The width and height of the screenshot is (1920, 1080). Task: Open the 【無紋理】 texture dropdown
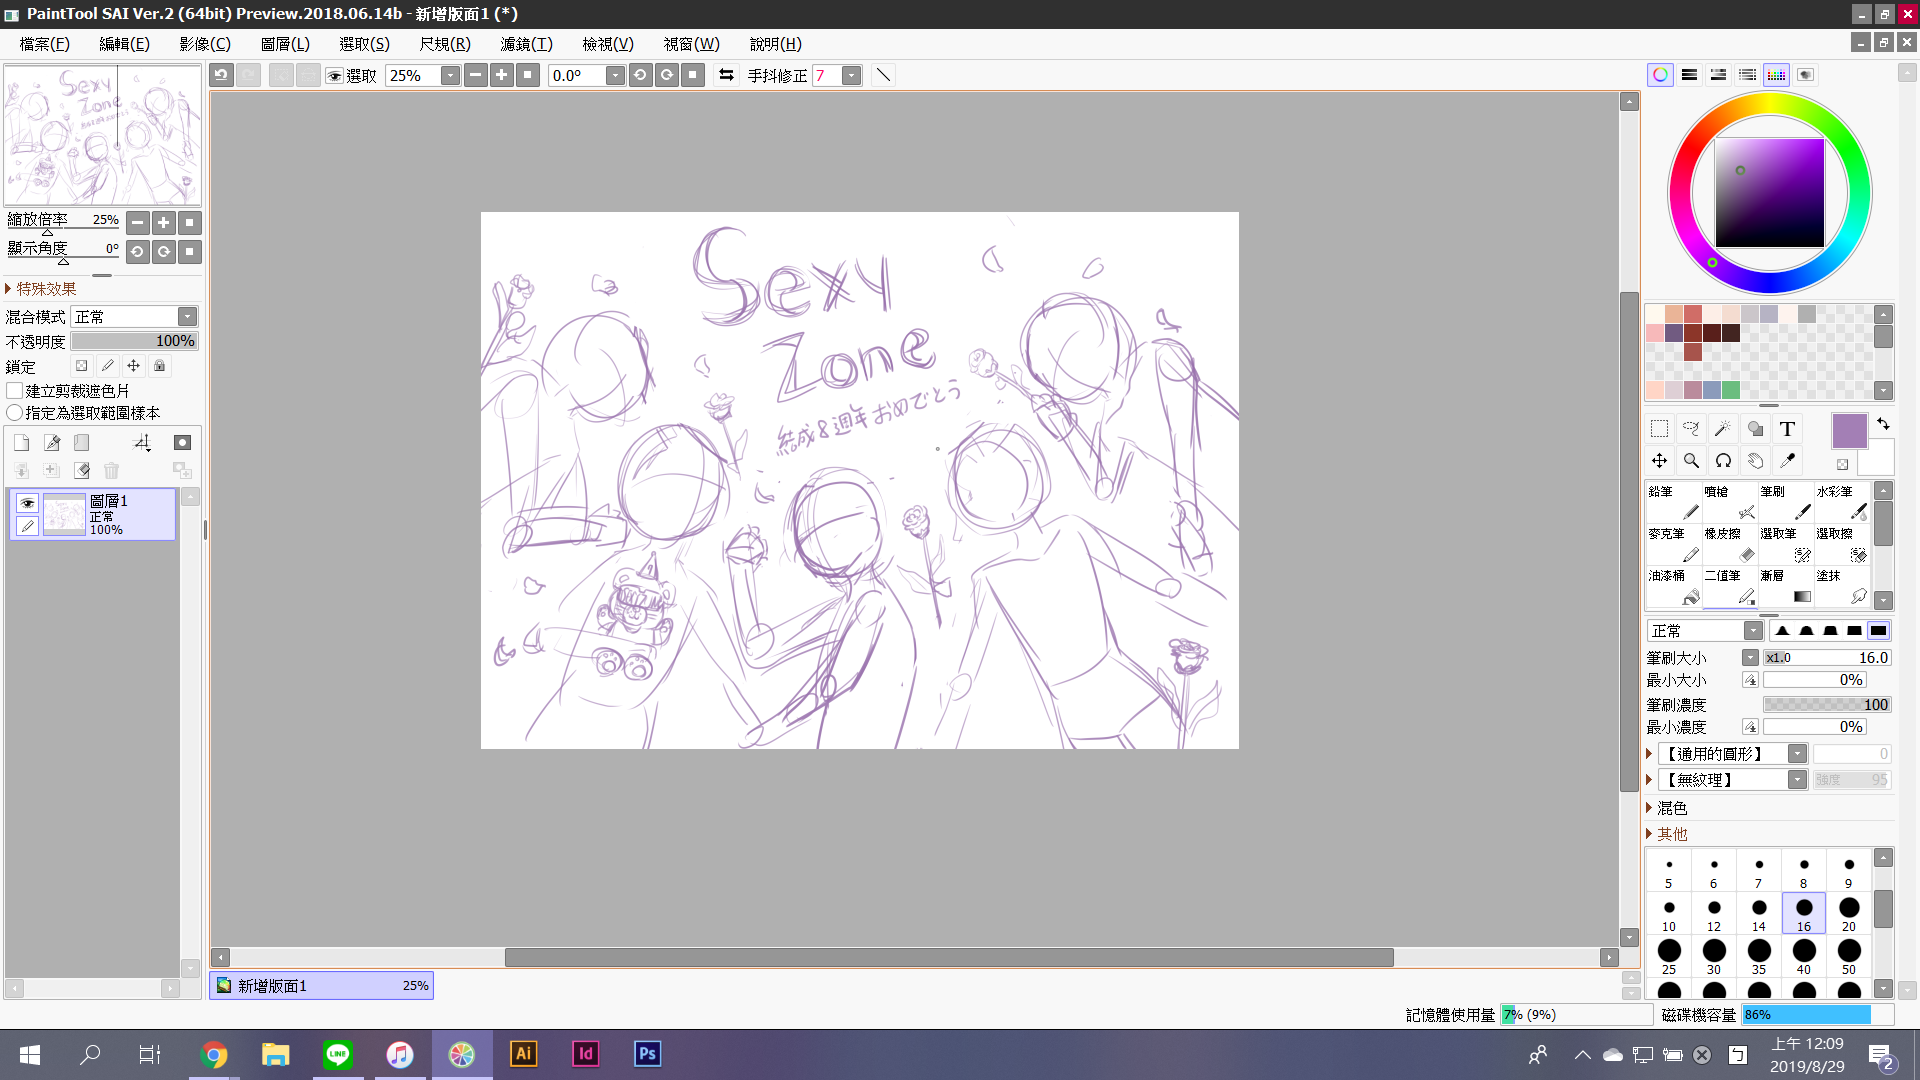pyautogui.click(x=1797, y=780)
